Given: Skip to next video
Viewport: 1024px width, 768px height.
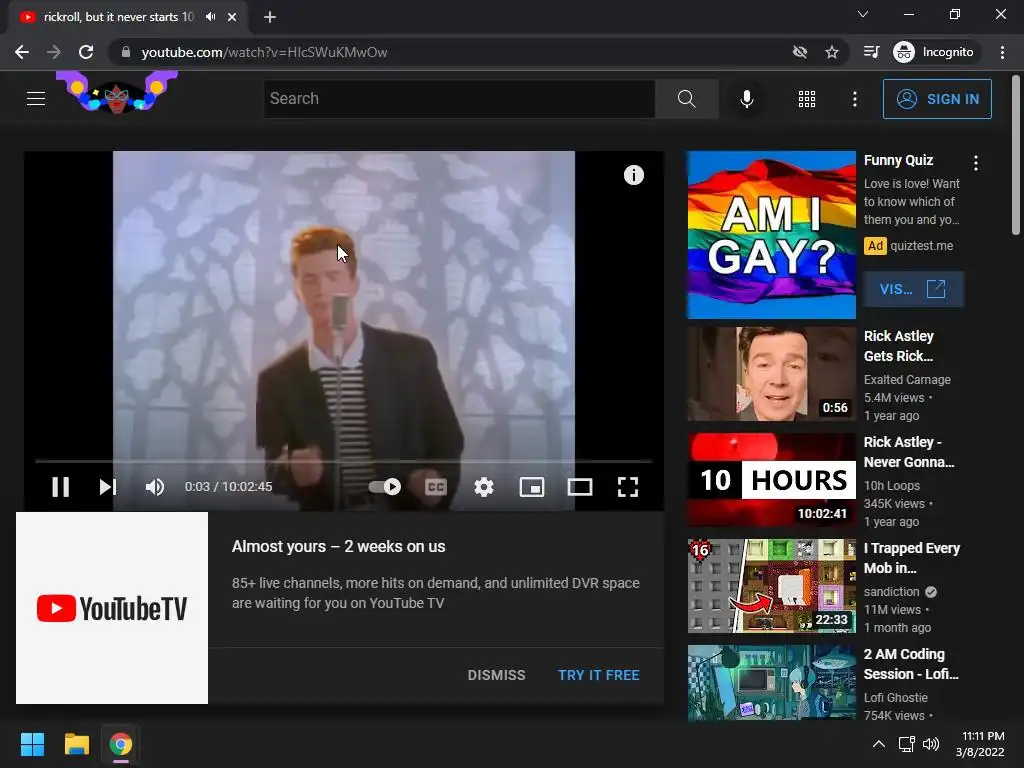Looking at the screenshot, I should tap(108, 487).
